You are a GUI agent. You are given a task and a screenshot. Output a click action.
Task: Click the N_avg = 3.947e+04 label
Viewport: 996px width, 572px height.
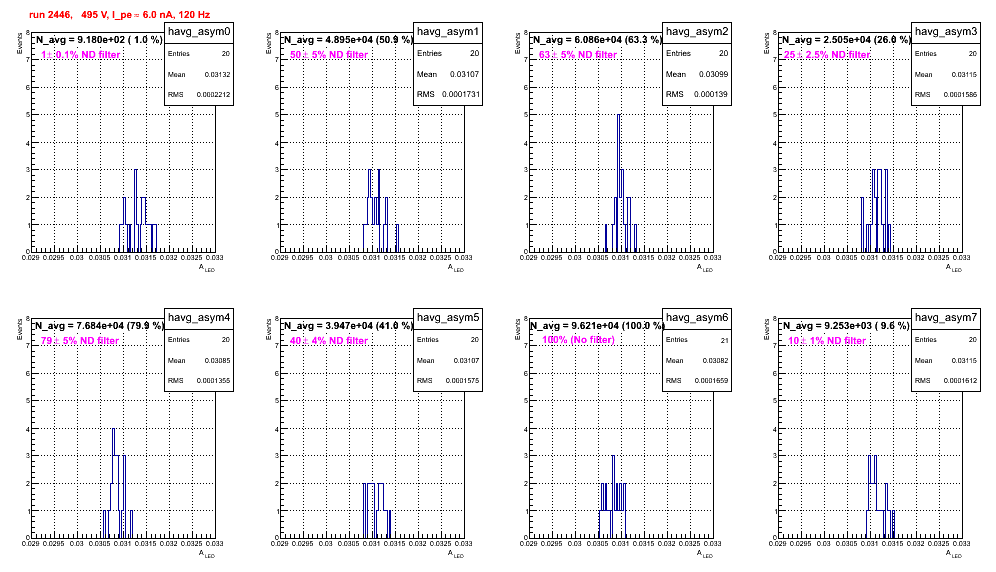347,325
